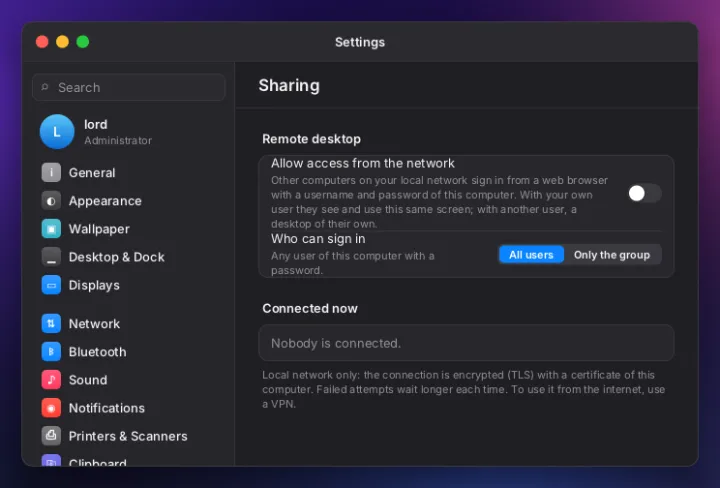Screen dimensions: 720x488
Task: Click the lord user avatar
Action: tap(57, 132)
